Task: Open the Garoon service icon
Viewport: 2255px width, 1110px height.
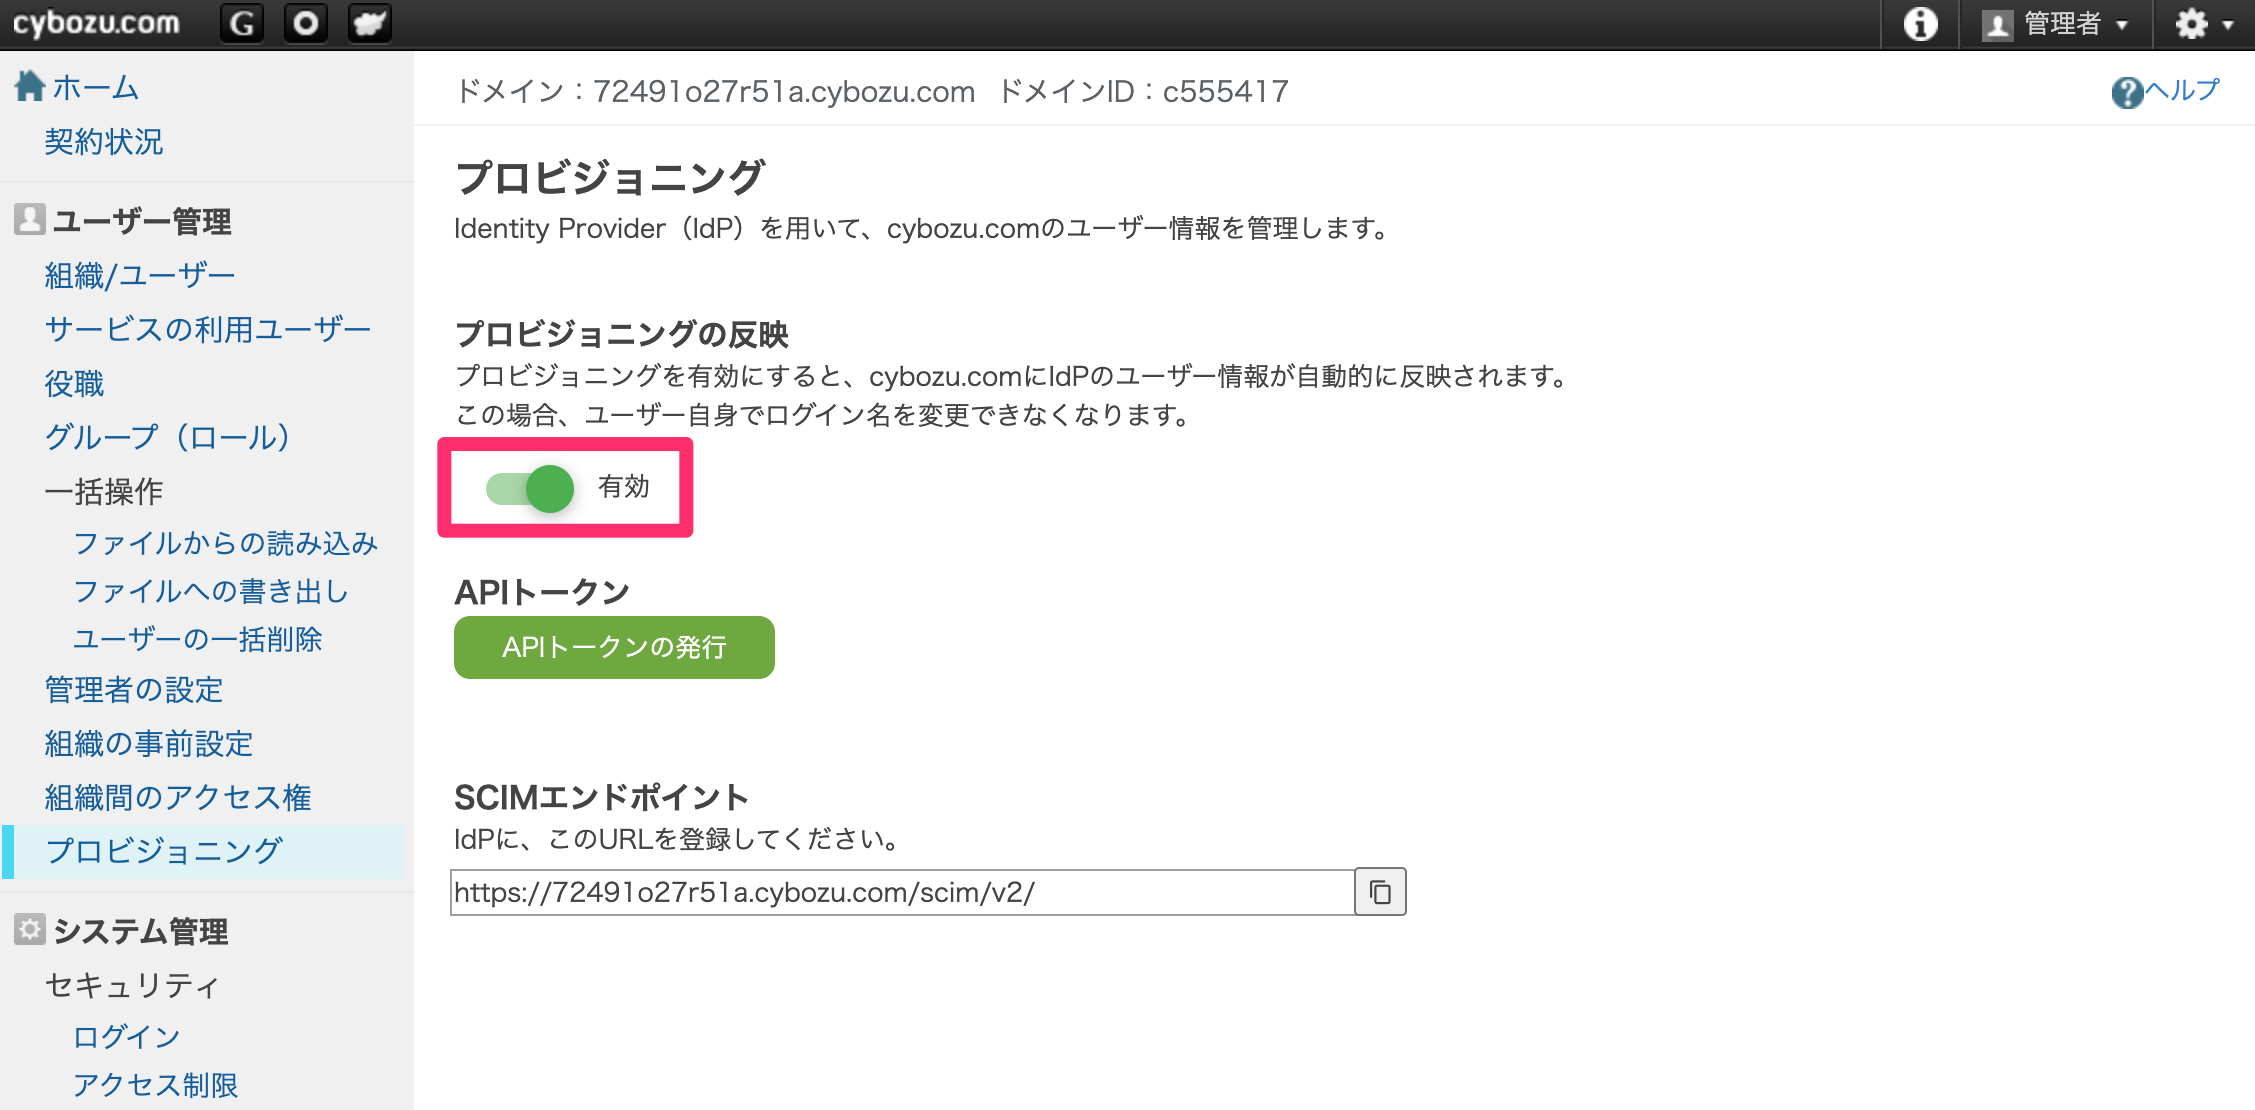Action: tap(242, 24)
